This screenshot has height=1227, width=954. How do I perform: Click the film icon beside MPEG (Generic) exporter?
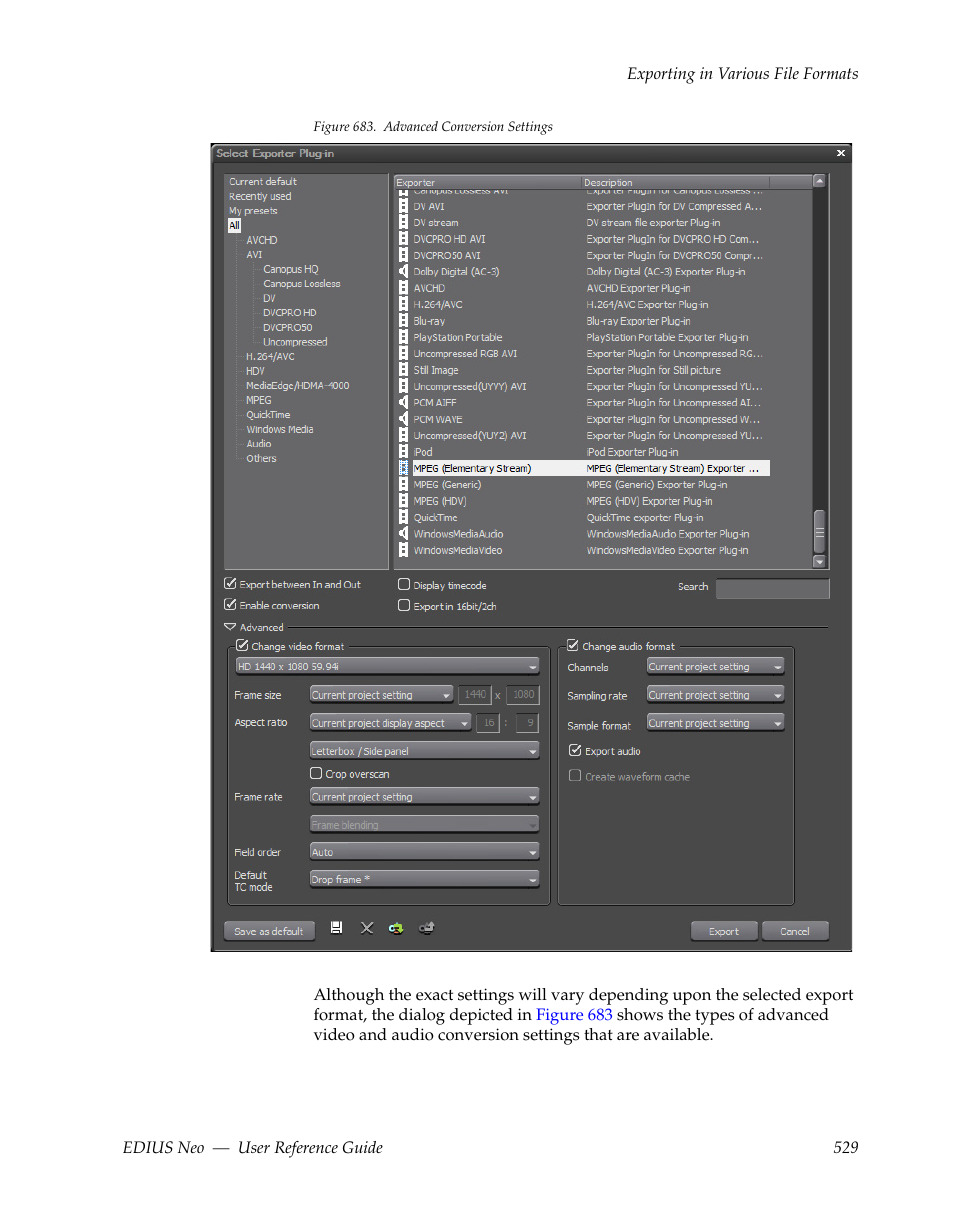403,485
